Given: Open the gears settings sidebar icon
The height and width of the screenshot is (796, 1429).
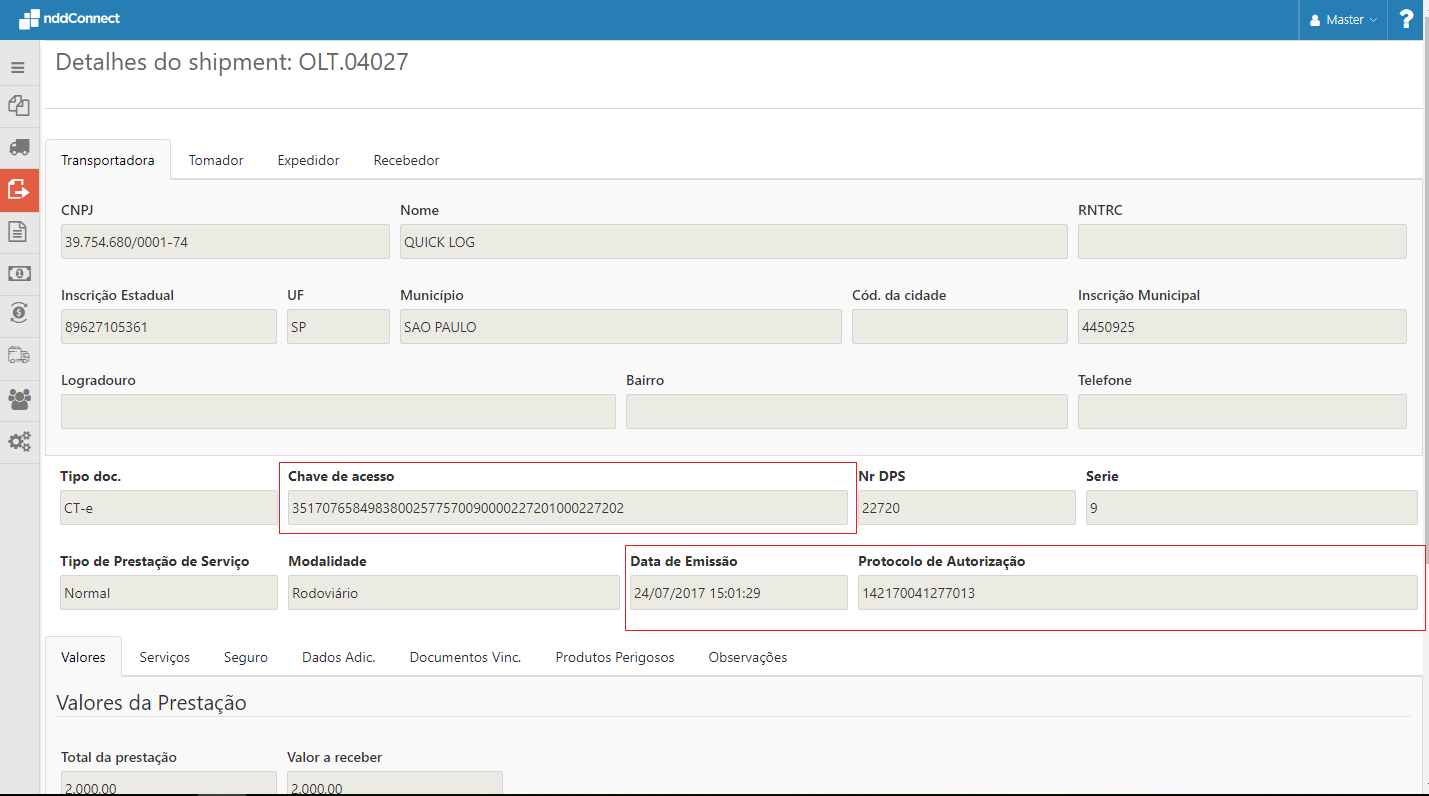Looking at the screenshot, I should tap(18, 441).
